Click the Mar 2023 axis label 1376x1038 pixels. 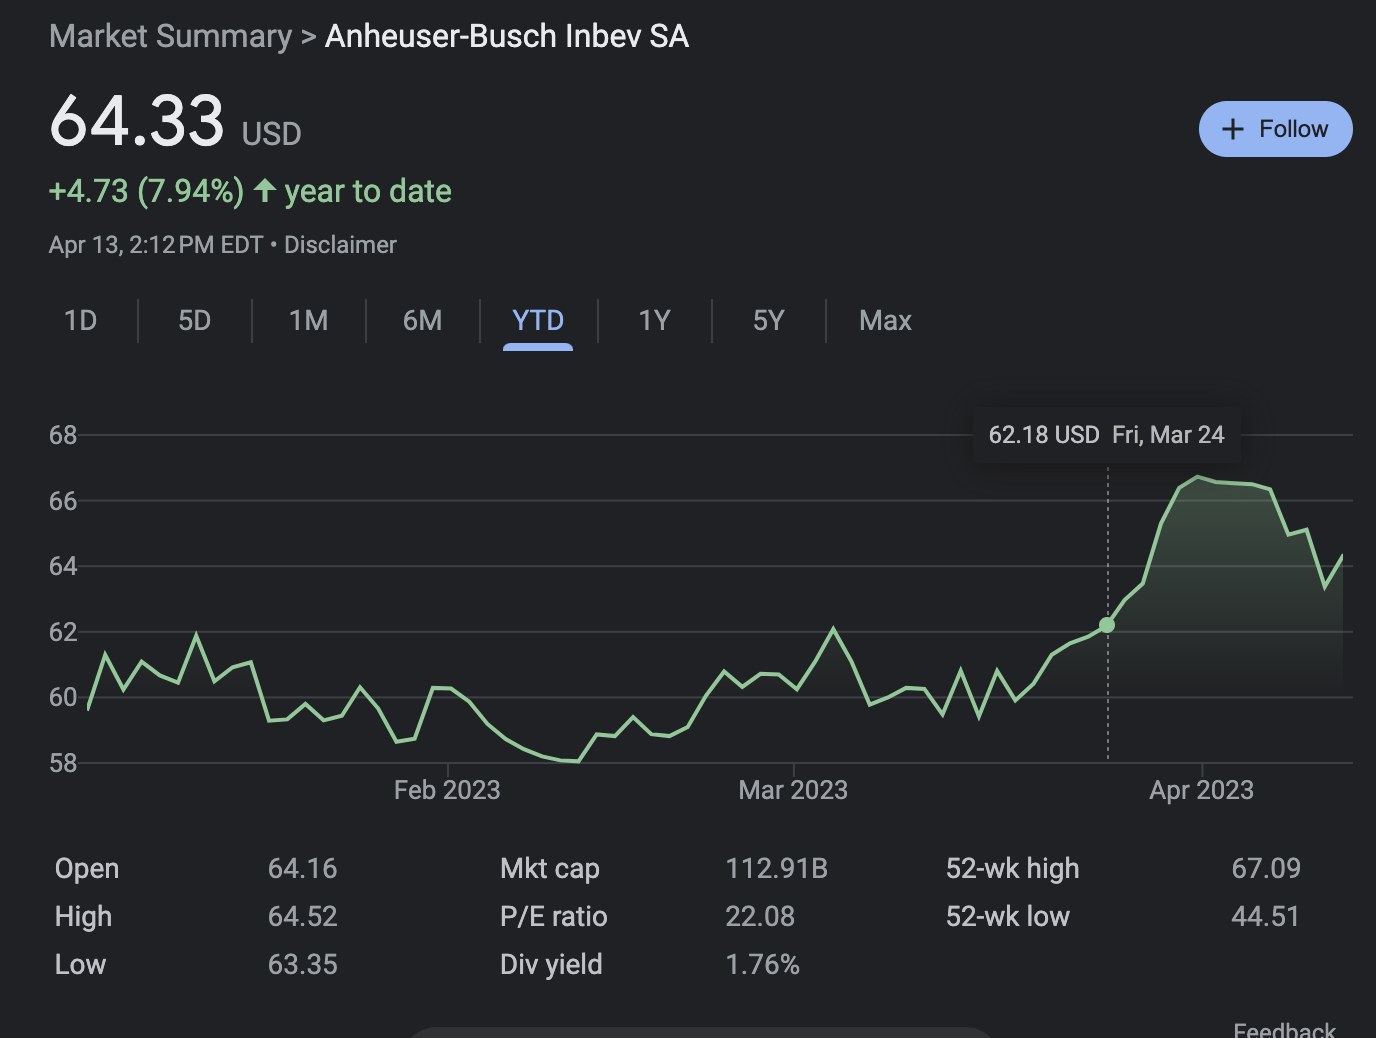coord(793,790)
